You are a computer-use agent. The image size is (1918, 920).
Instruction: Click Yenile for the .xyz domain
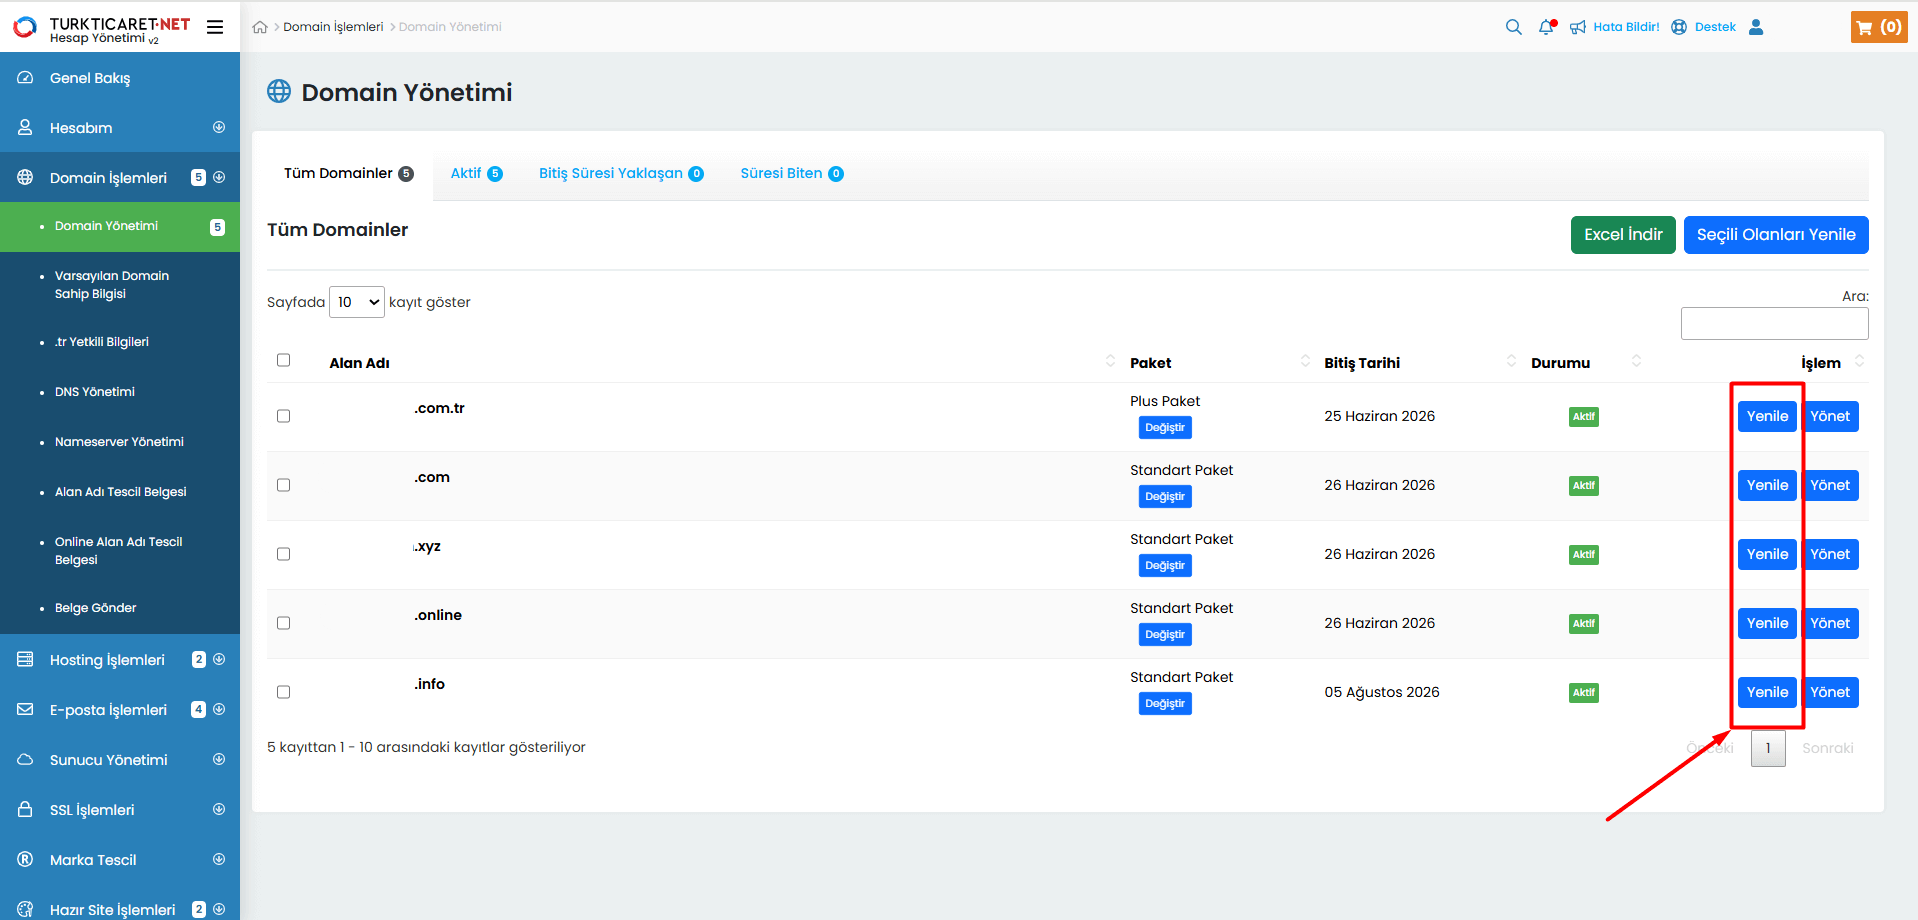click(x=1767, y=554)
